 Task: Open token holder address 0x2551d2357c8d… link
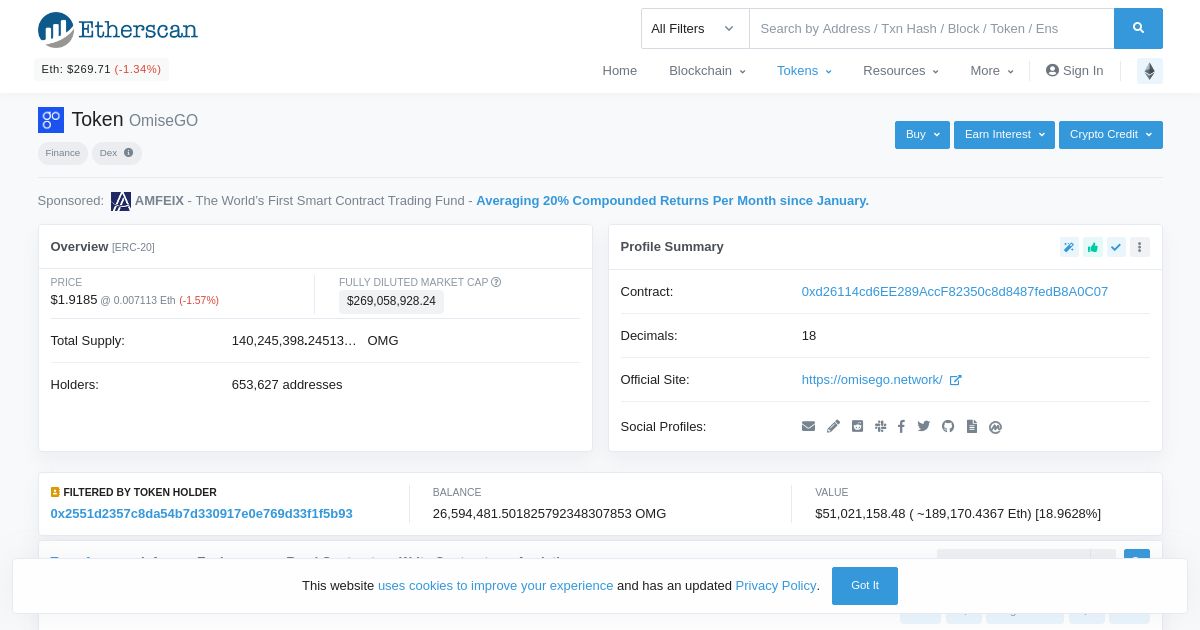click(202, 514)
